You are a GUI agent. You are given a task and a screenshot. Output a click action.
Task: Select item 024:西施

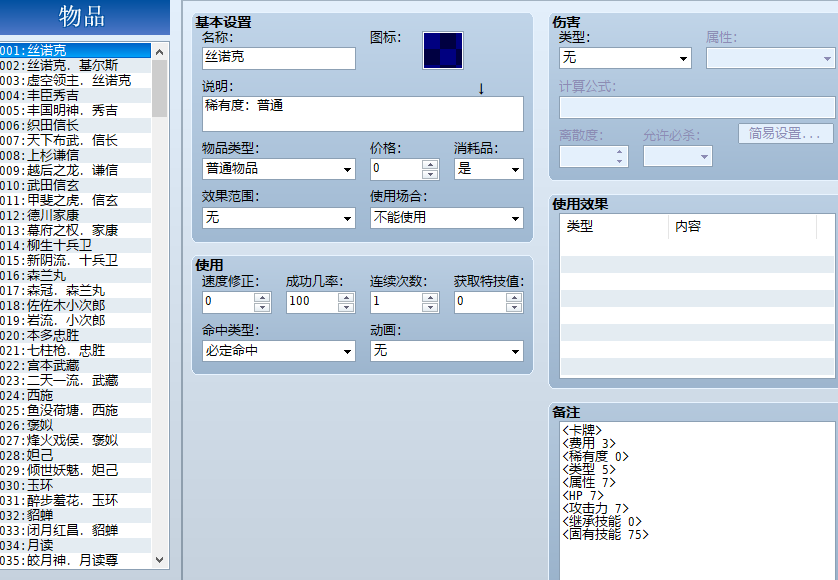75,395
